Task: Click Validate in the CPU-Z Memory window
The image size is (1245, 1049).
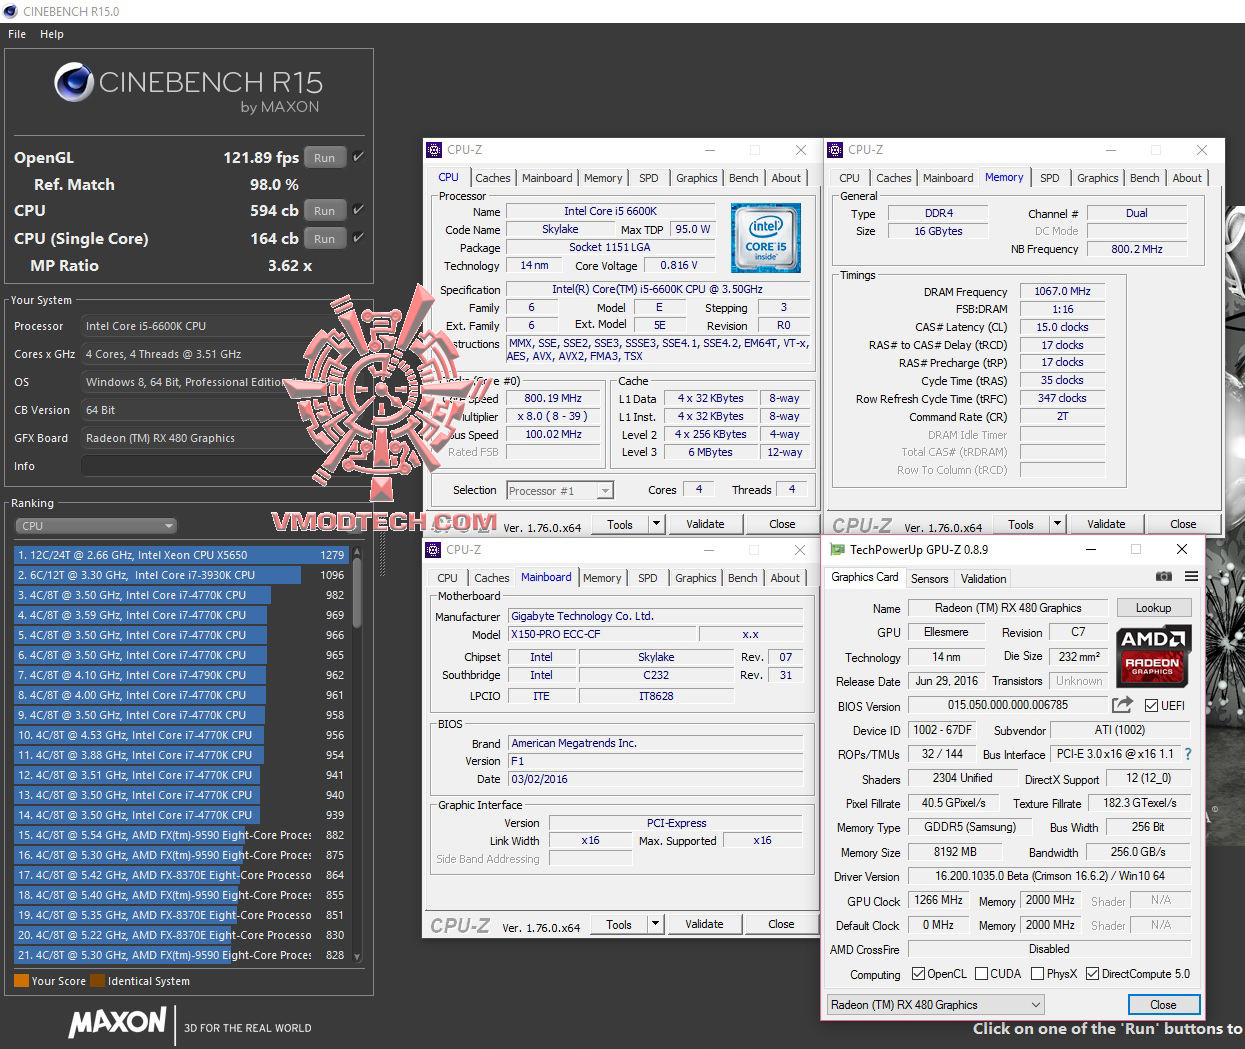Action: pos(1106,524)
